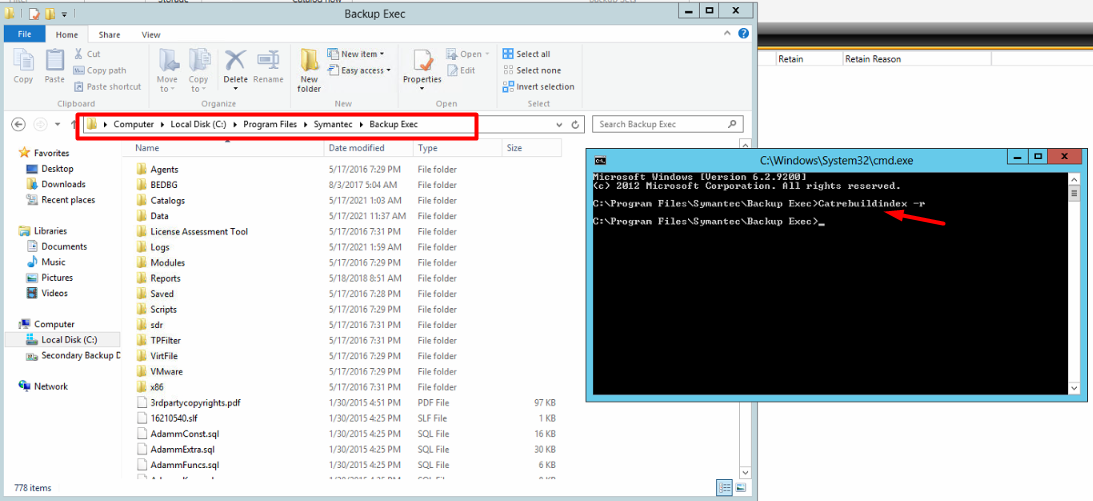Open the Catalogs folder
Image resolution: width=1093 pixels, height=501 pixels.
(167, 201)
